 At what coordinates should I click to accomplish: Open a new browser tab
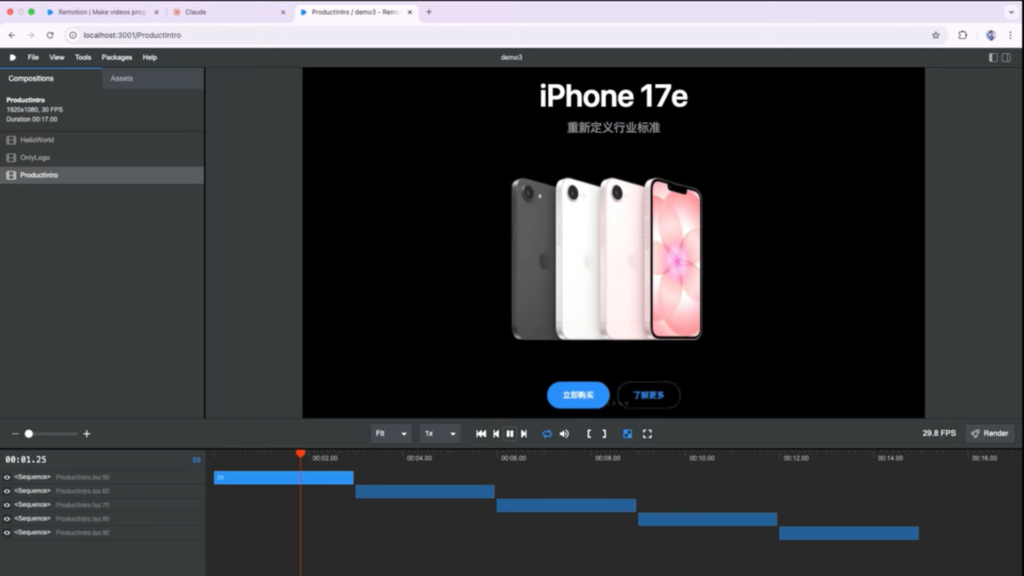click(x=429, y=12)
